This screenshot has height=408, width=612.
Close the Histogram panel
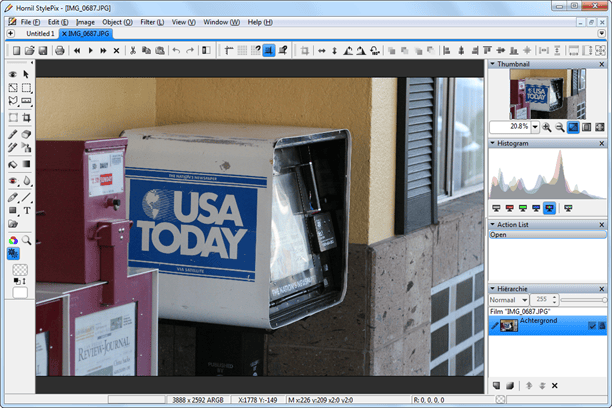point(601,144)
